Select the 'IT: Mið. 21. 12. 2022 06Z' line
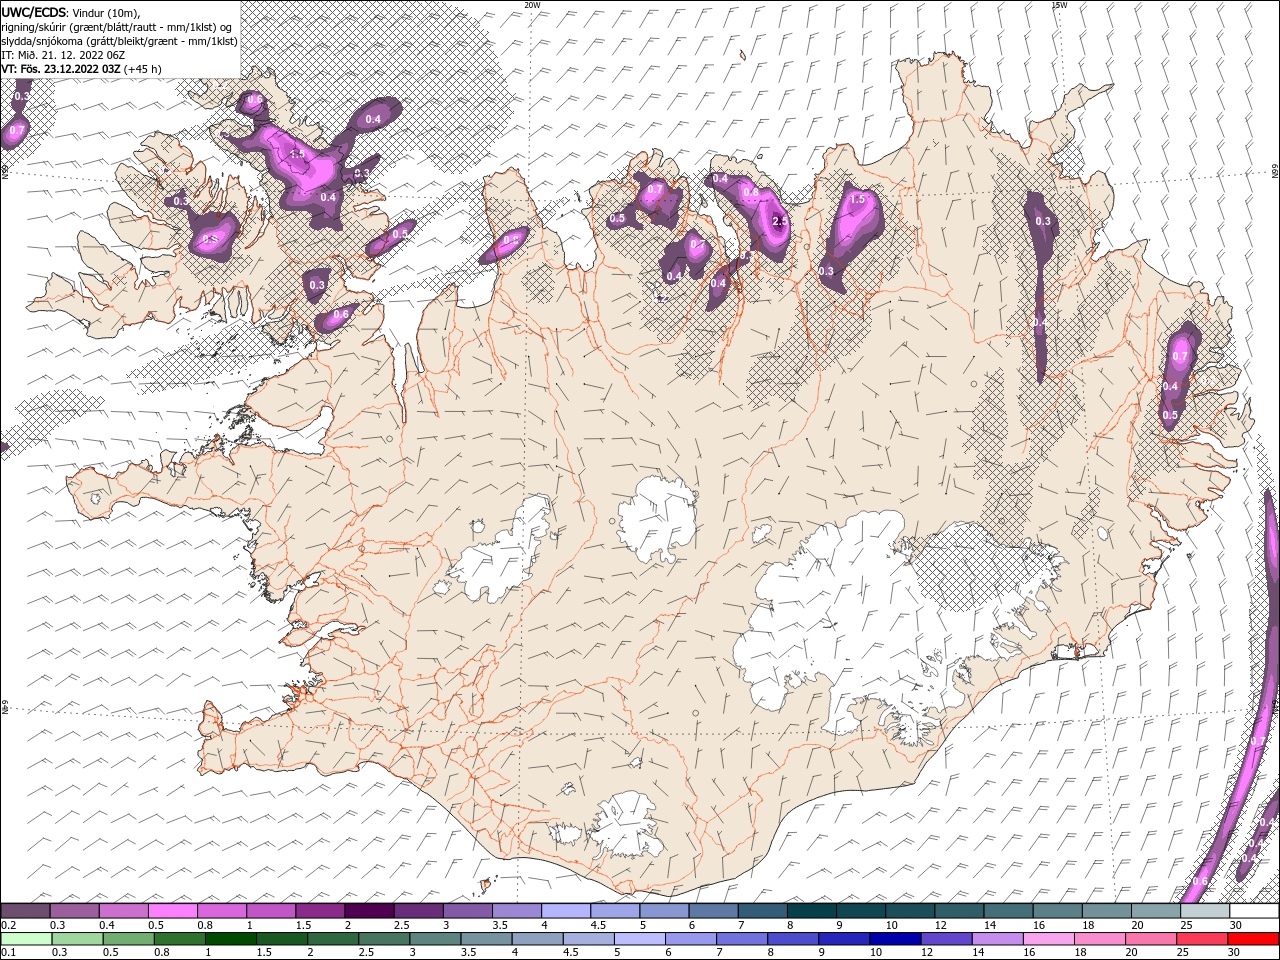This screenshot has height=960, width=1280. pos(63,55)
